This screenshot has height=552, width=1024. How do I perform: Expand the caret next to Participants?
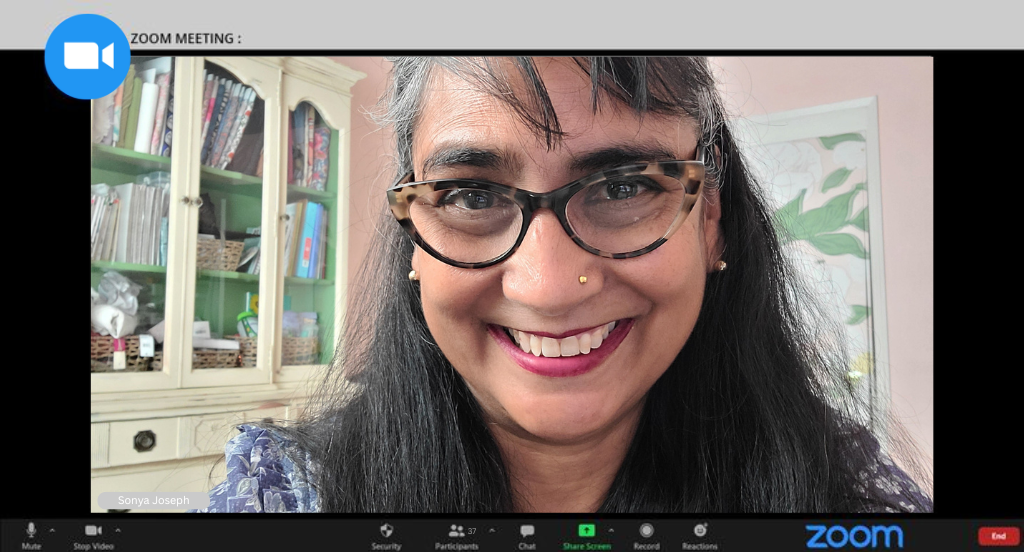click(491, 530)
